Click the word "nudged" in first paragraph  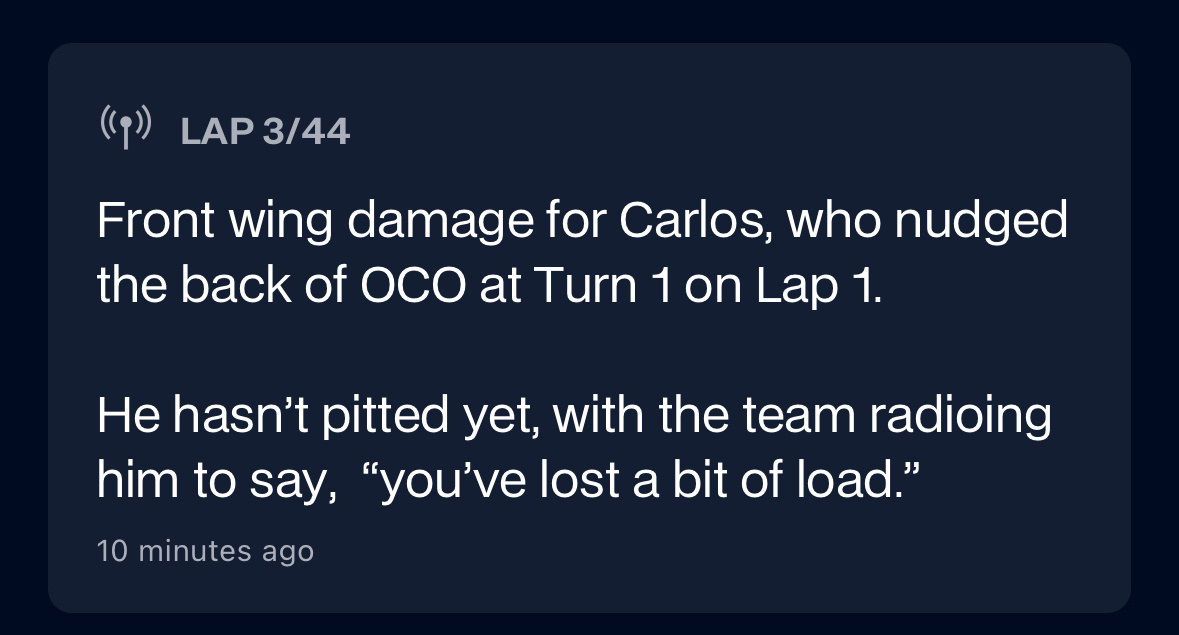(x=980, y=221)
